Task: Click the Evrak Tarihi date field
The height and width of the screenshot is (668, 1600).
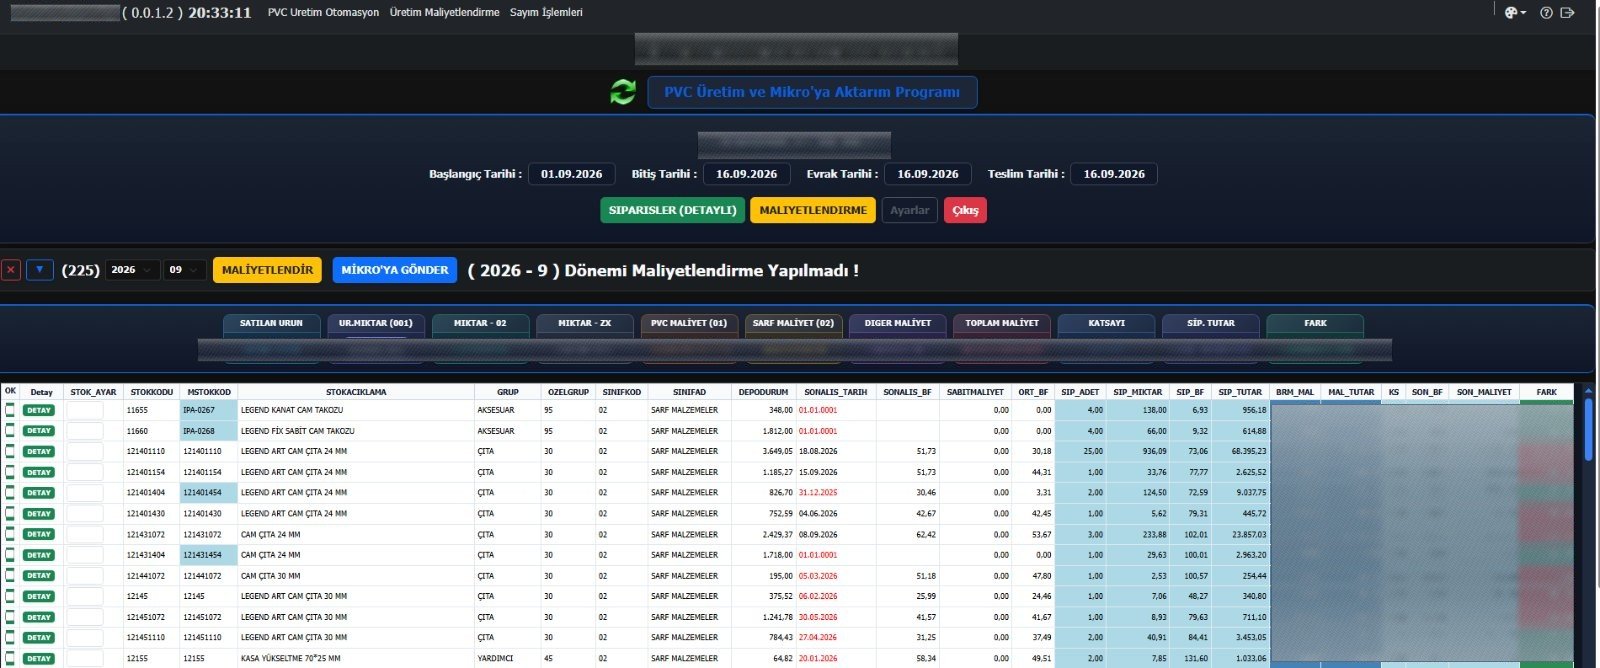Action: tap(928, 174)
